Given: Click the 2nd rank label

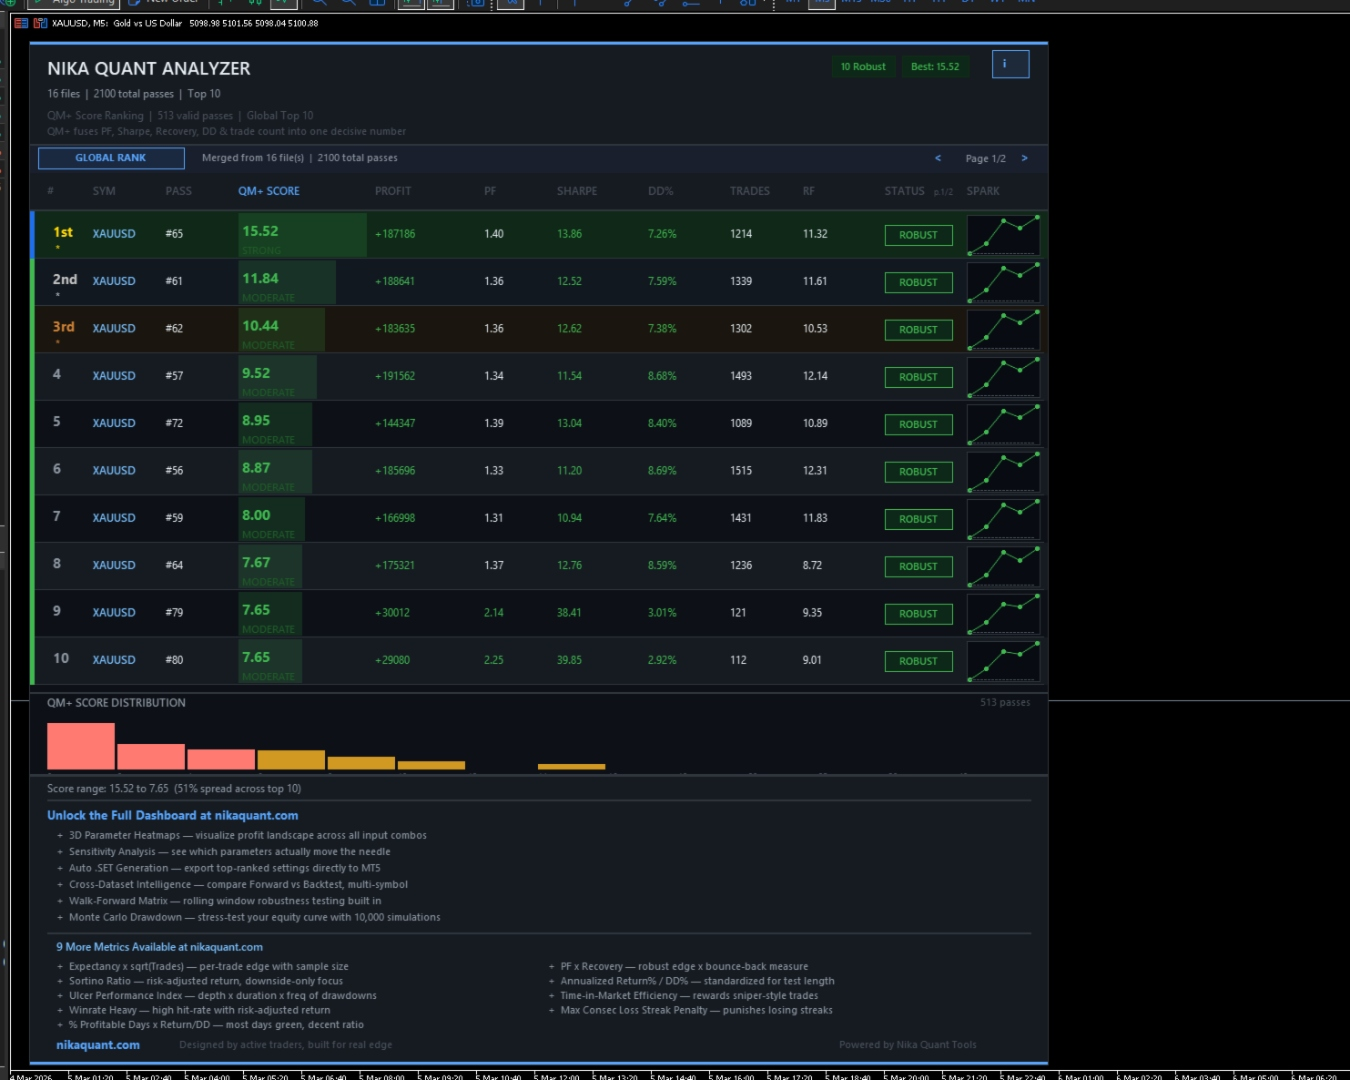Looking at the screenshot, I should click(65, 279).
